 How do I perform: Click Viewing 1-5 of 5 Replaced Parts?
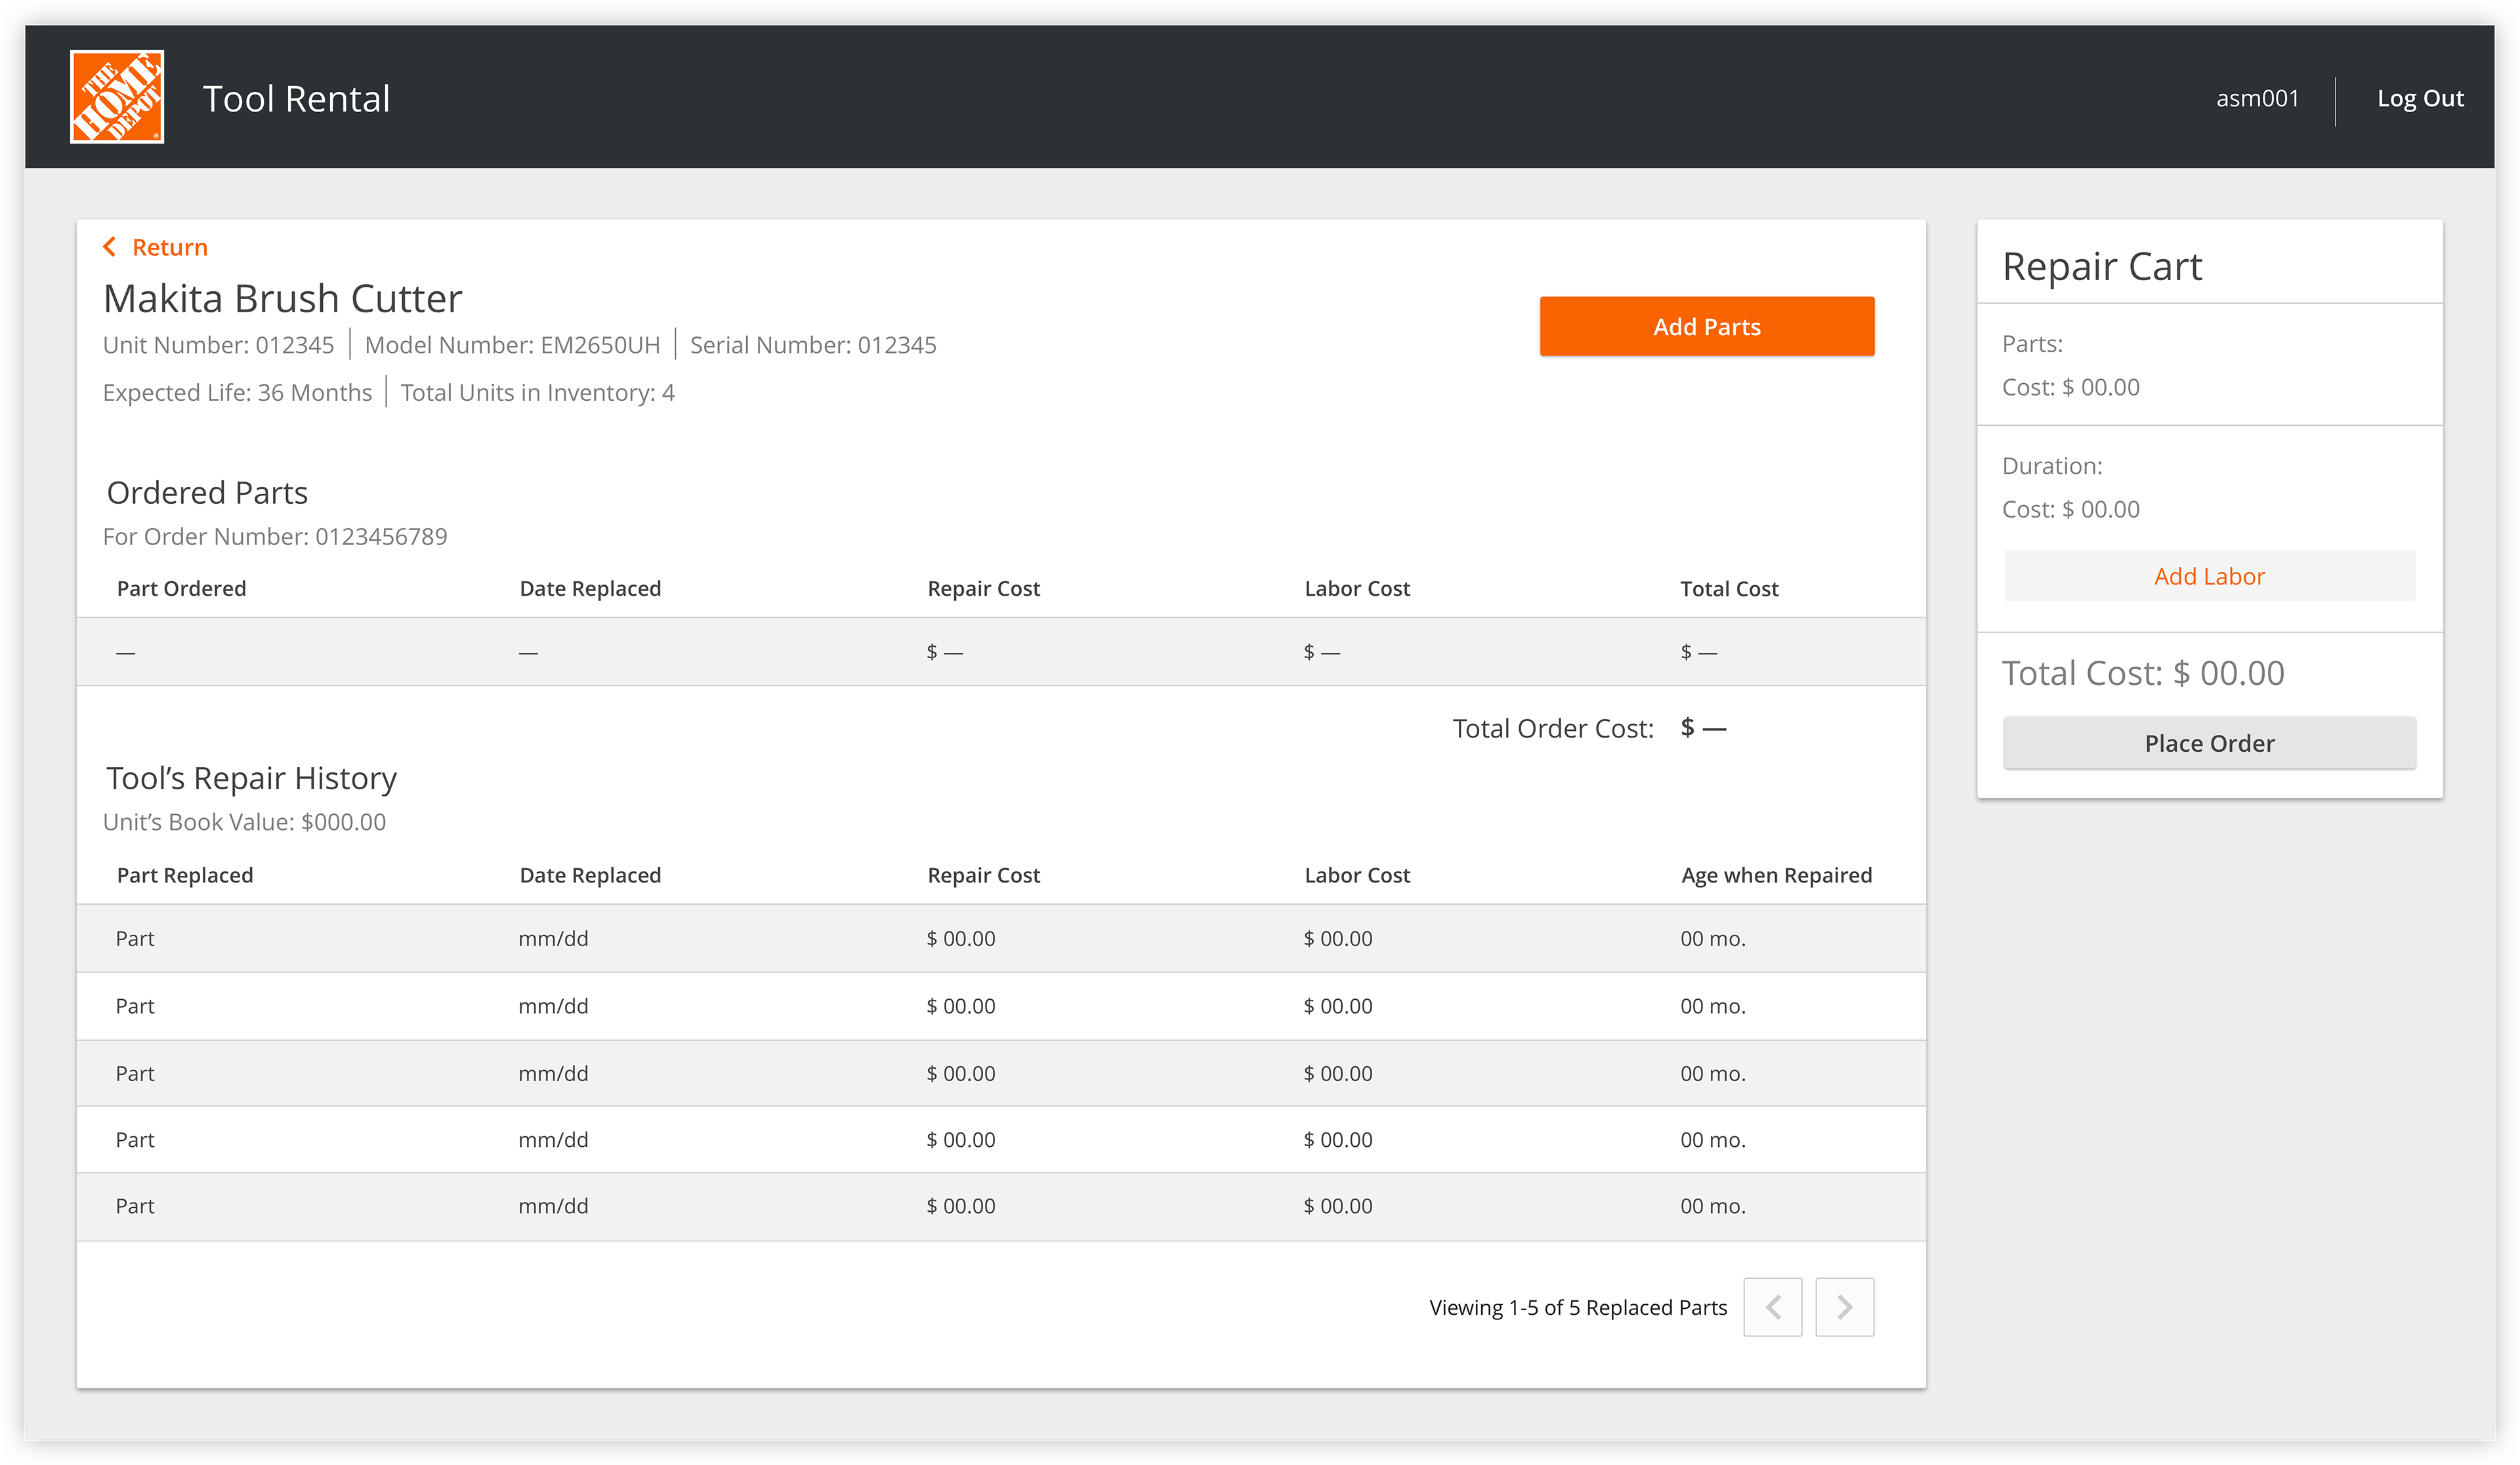click(x=1578, y=1307)
